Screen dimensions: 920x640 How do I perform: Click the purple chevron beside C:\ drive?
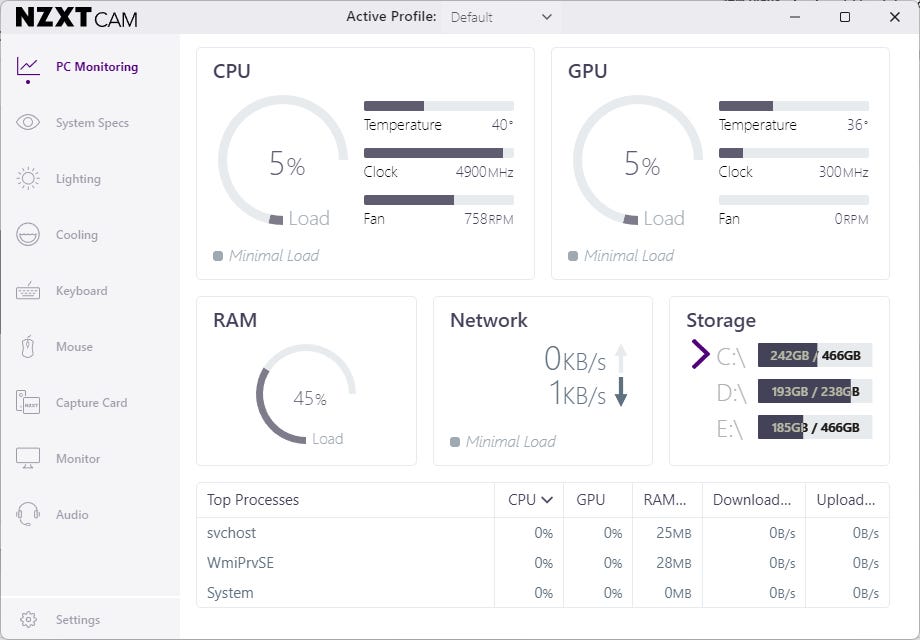[x=700, y=354]
